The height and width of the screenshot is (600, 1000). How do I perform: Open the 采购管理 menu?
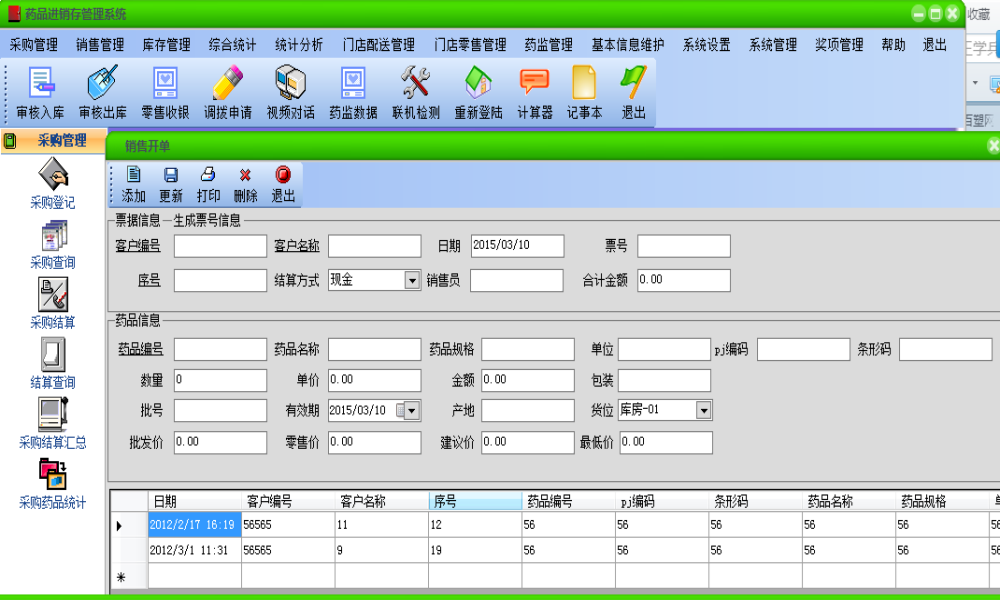33,45
